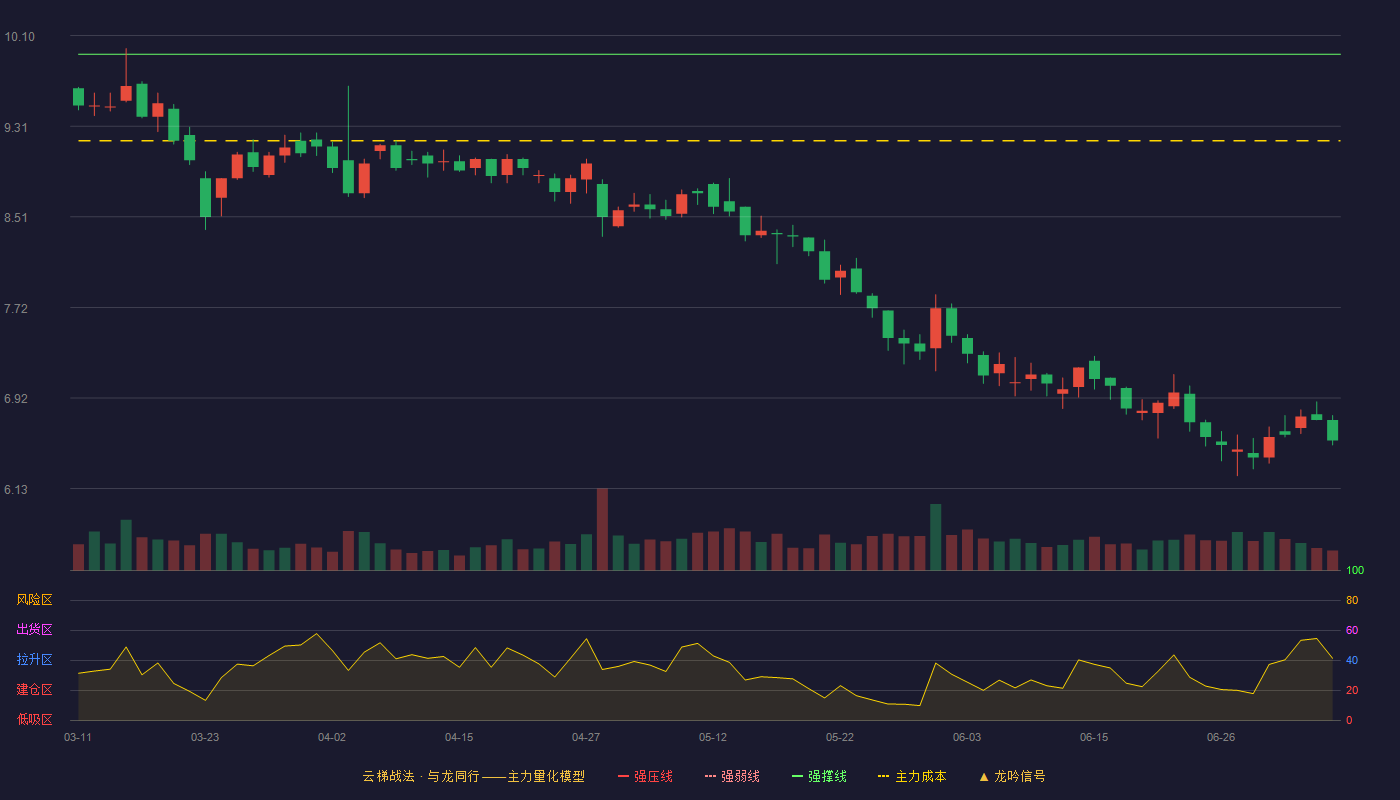The width and height of the screenshot is (1400, 800).
Task: Click the tallest green volume bar
Action: coord(935,537)
